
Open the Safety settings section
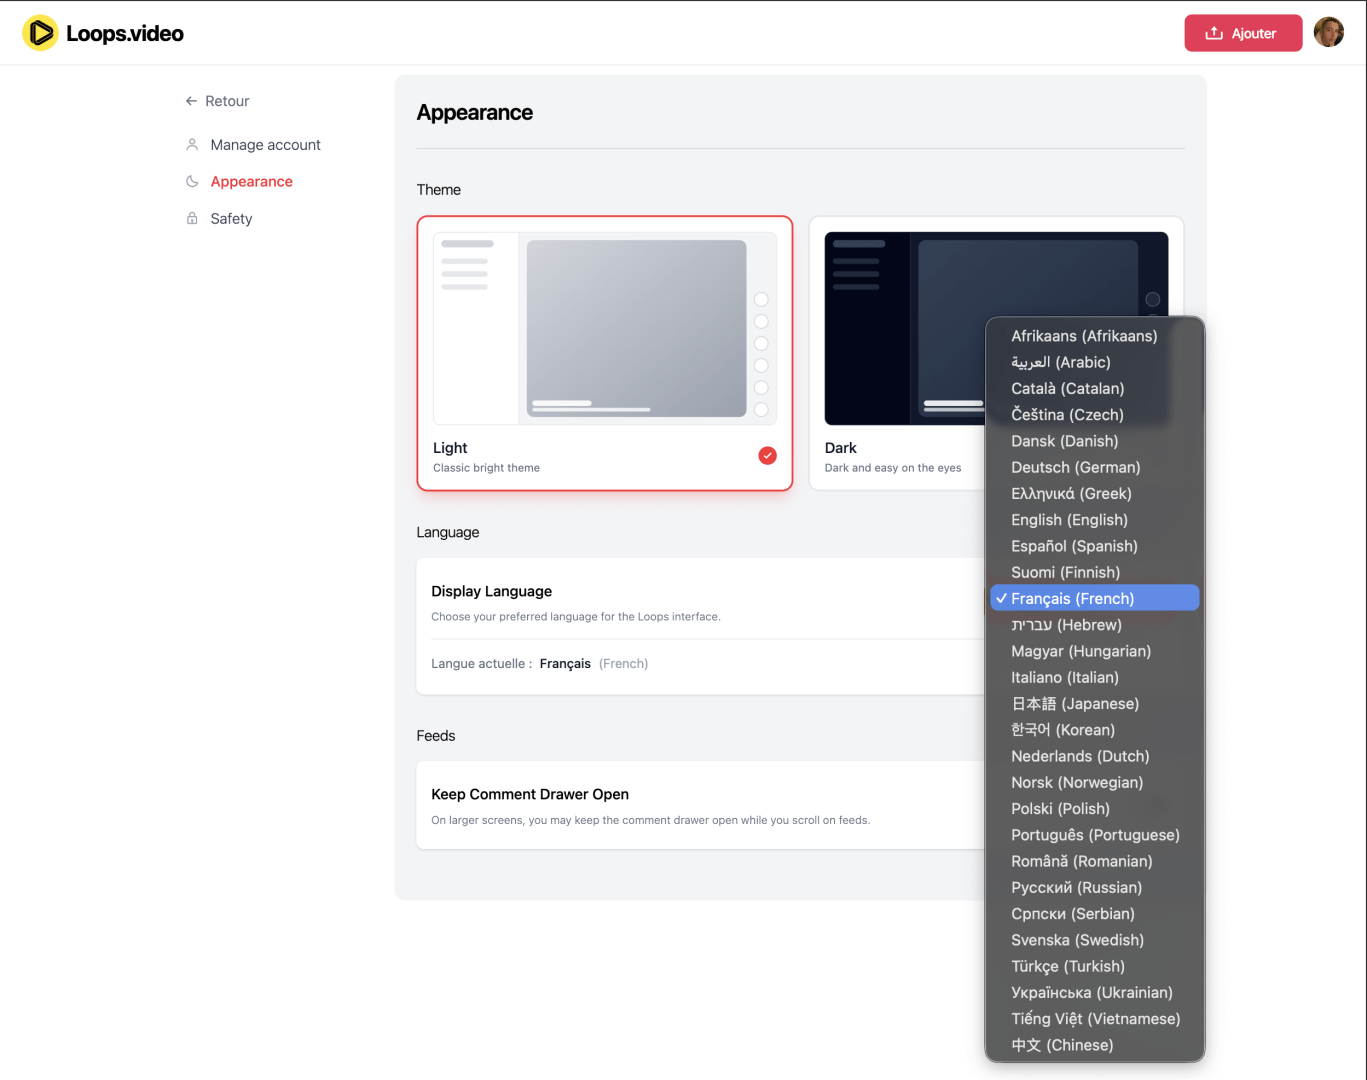[231, 219]
